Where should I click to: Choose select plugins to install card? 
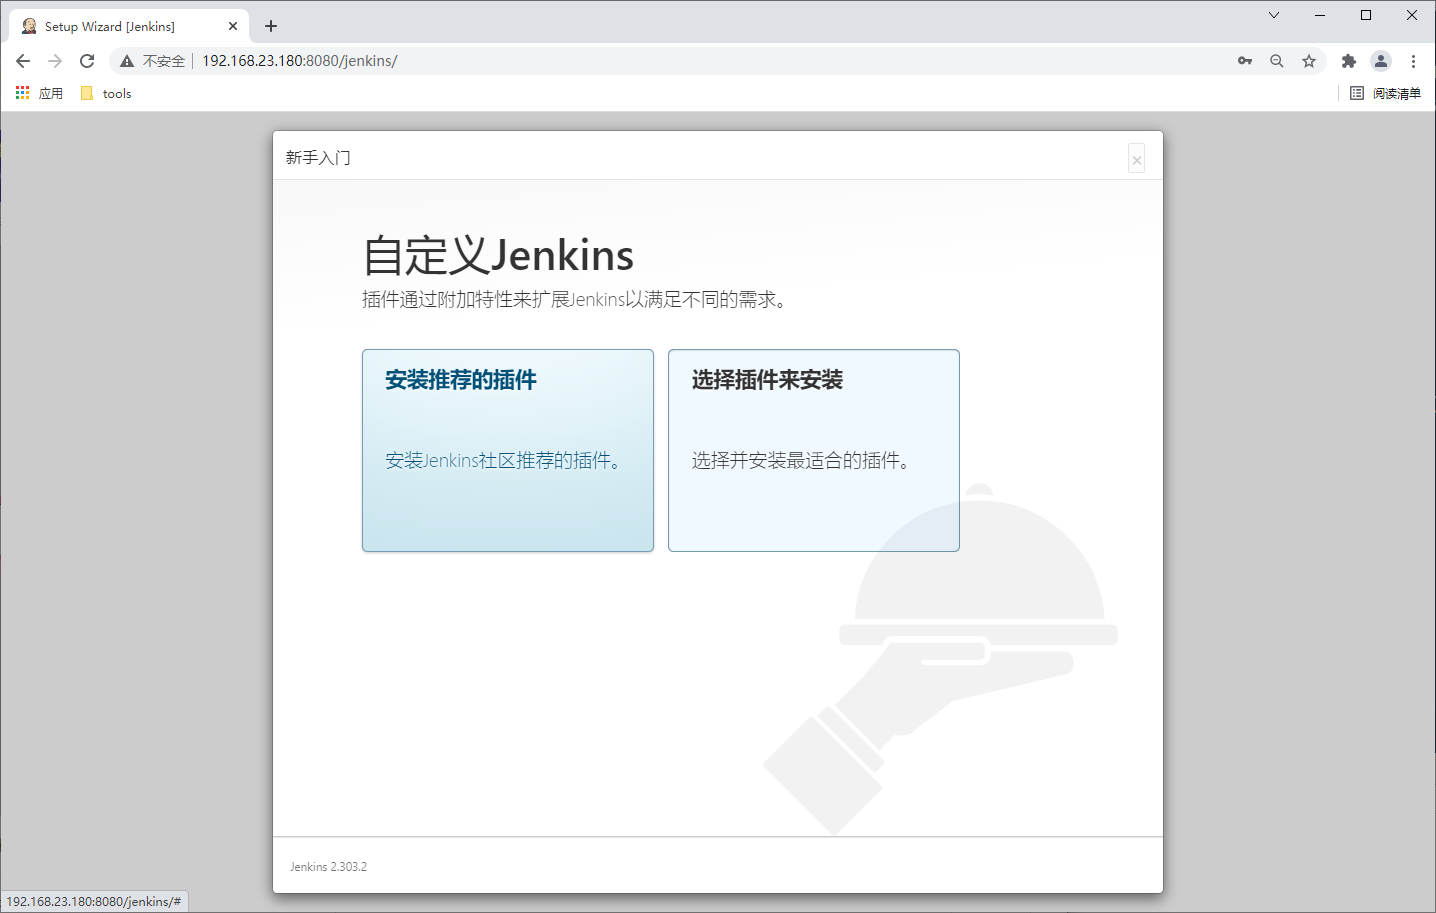tap(814, 450)
